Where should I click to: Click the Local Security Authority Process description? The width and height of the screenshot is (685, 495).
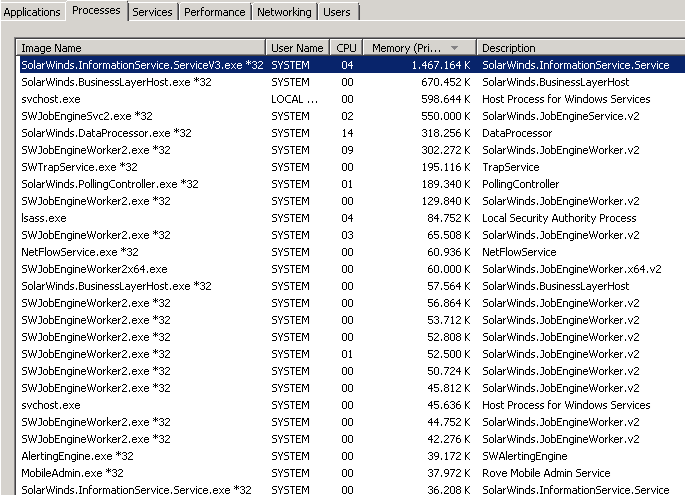[559, 218]
